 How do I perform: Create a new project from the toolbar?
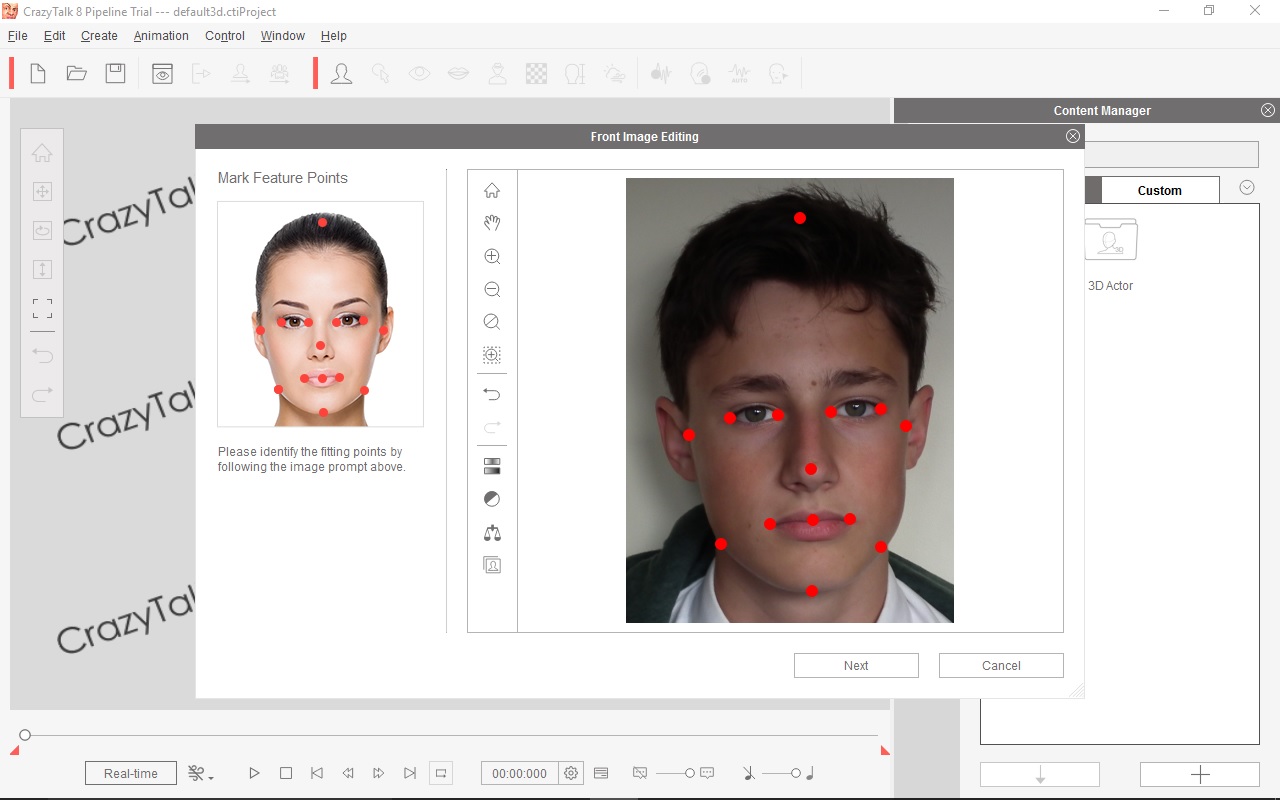point(38,73)
